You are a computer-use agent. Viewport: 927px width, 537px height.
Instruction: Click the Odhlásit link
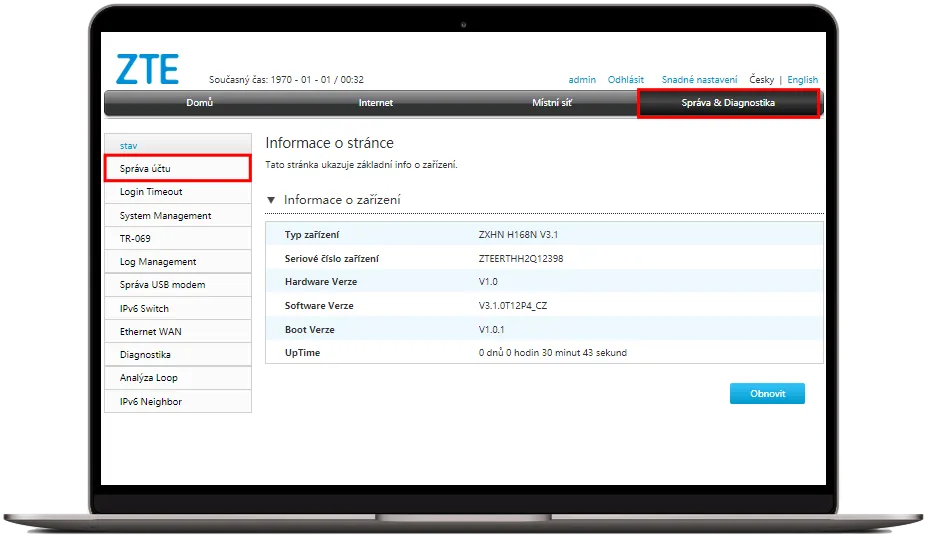click(626, 80)
